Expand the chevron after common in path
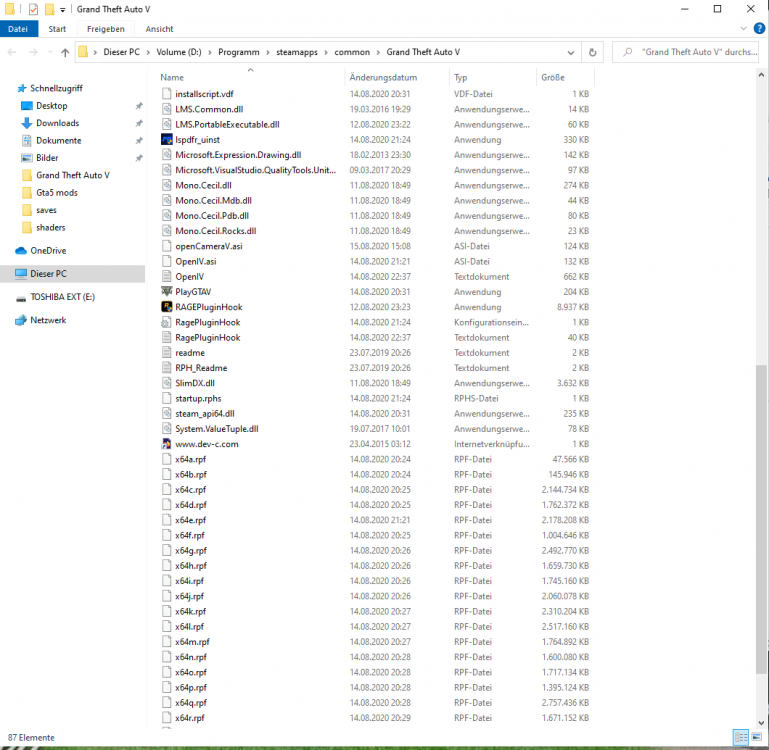The height and width of the screenshot is (750, 769). 378,52
